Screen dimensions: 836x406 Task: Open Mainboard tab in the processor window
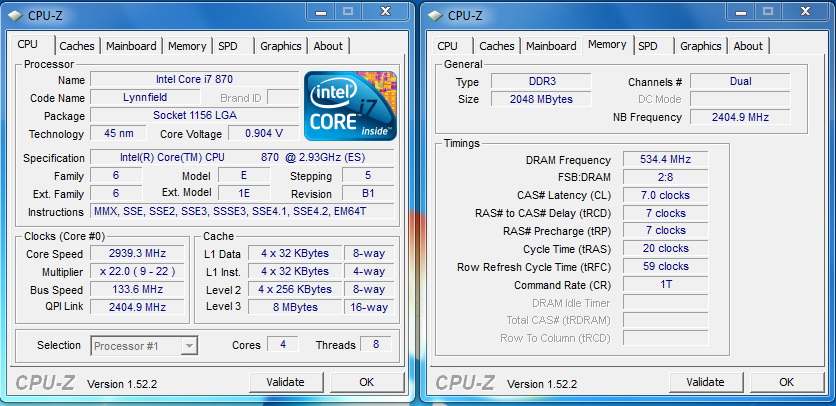131,46
